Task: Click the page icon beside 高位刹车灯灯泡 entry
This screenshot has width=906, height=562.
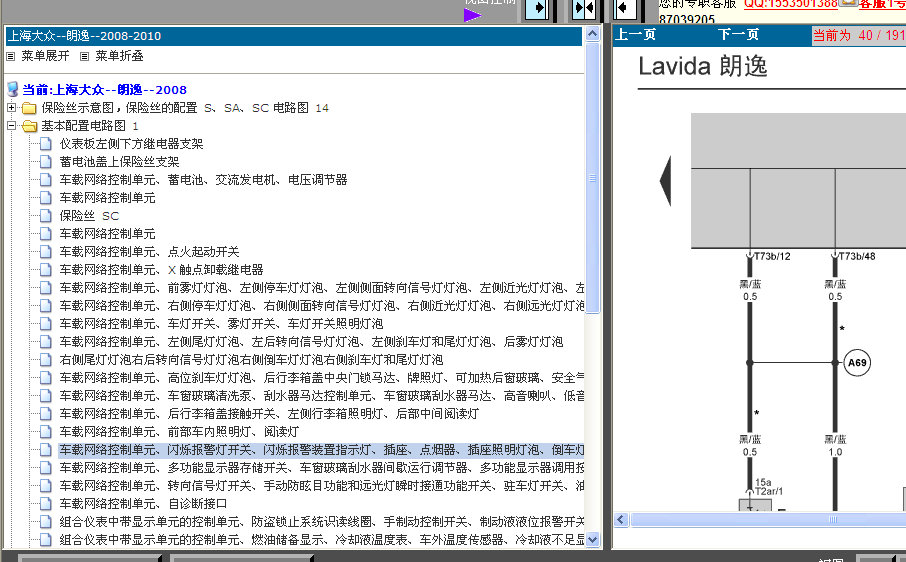Action: click(46, 378)
